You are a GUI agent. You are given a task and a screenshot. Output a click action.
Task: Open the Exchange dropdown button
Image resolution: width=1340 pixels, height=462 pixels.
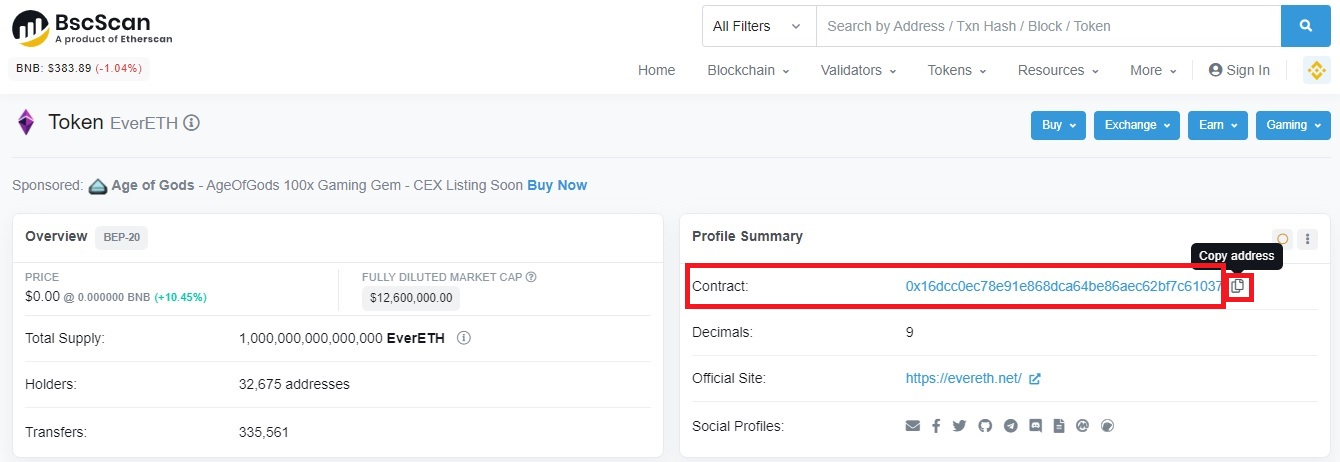pyautogui.click(x=1137, y=125)
